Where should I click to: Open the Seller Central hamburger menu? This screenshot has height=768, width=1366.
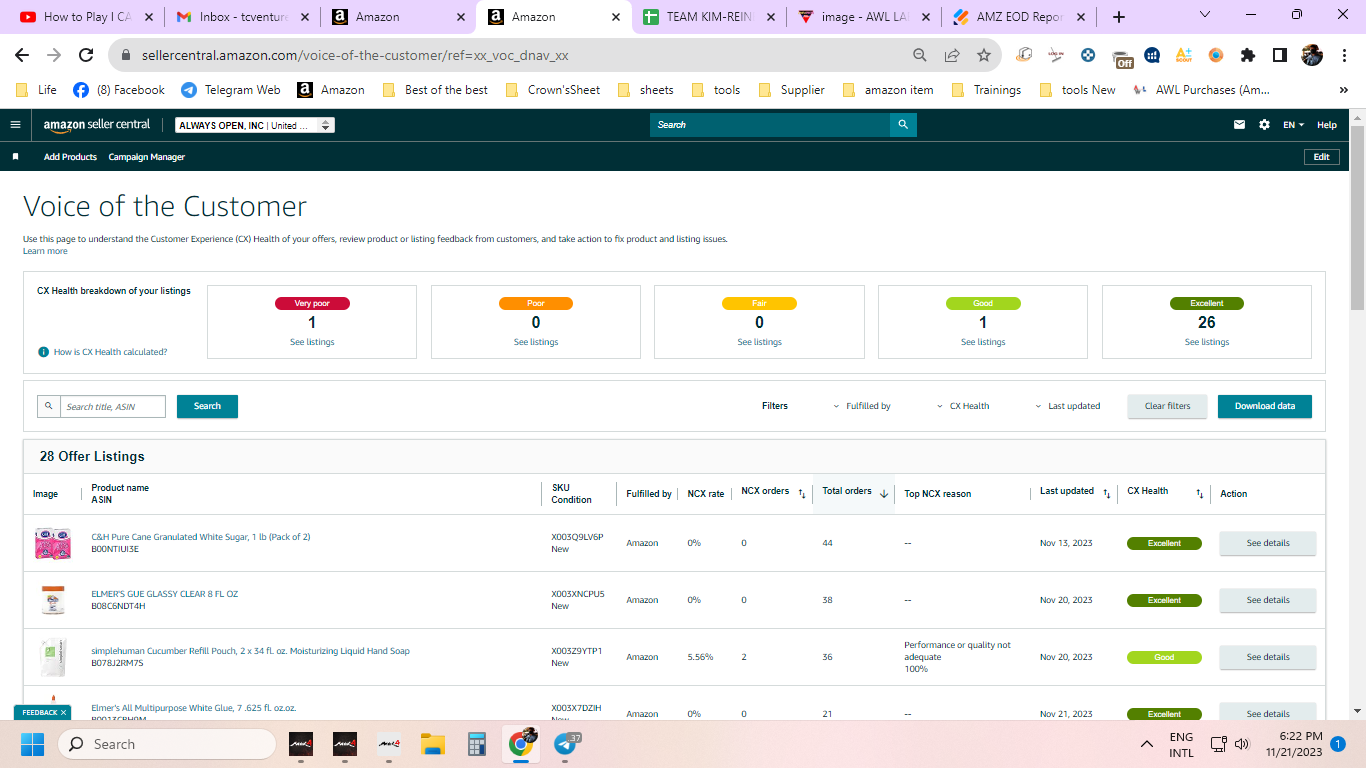click(15, 125)
